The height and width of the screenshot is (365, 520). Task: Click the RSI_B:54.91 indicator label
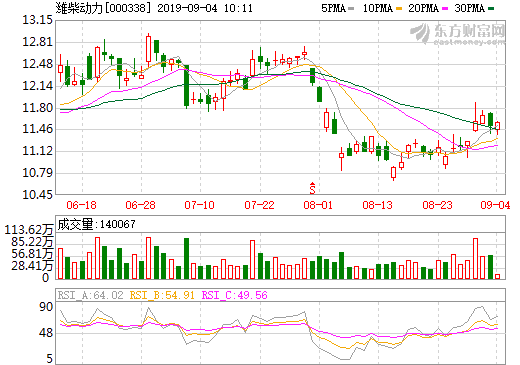162,295
